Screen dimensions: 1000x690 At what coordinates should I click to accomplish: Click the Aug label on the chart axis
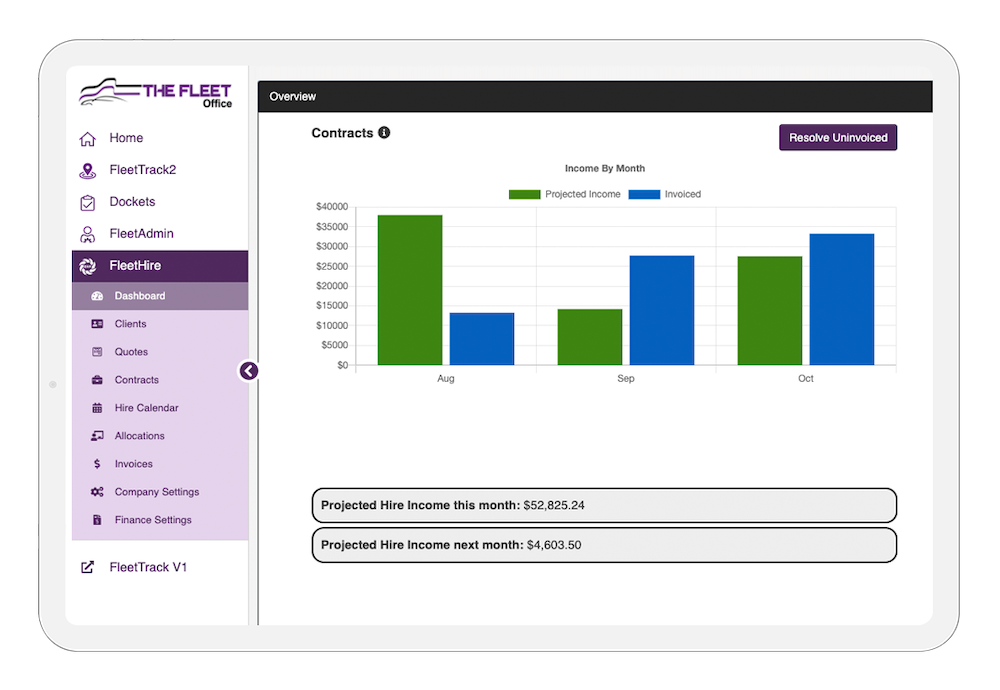[x=446, y=379]
